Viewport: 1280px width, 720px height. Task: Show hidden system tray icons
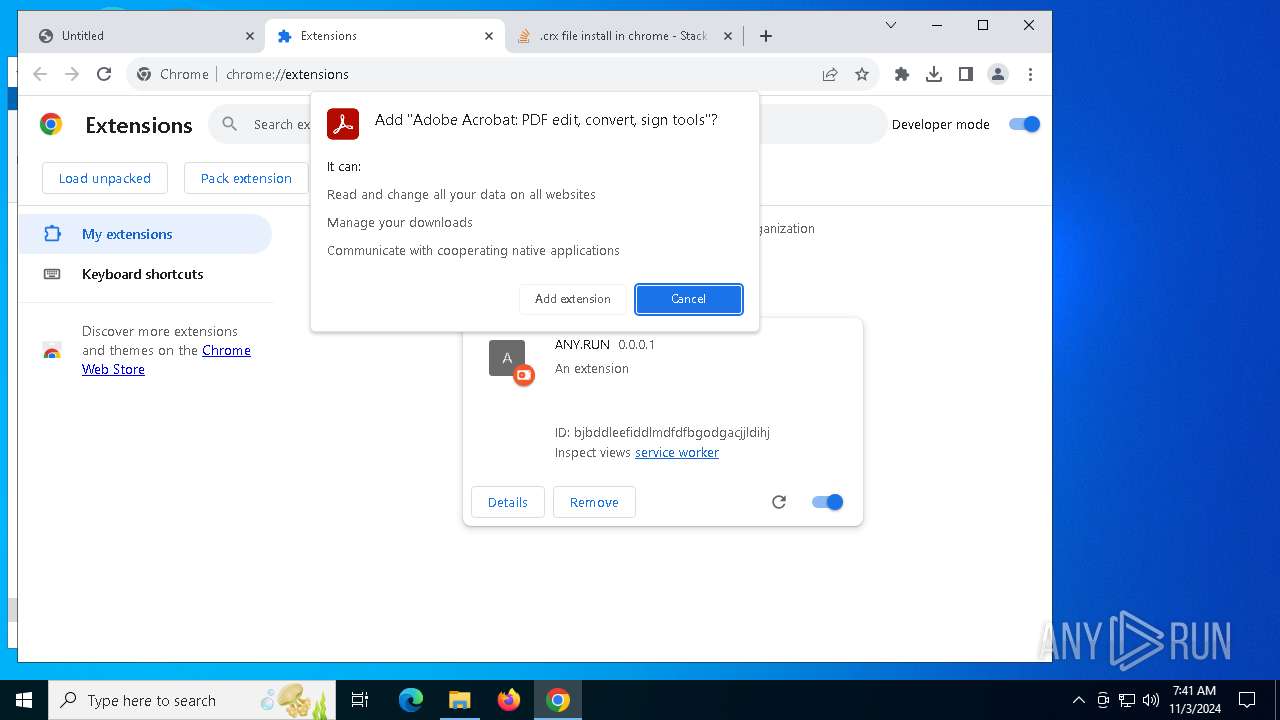click(x=1078, y=700)
